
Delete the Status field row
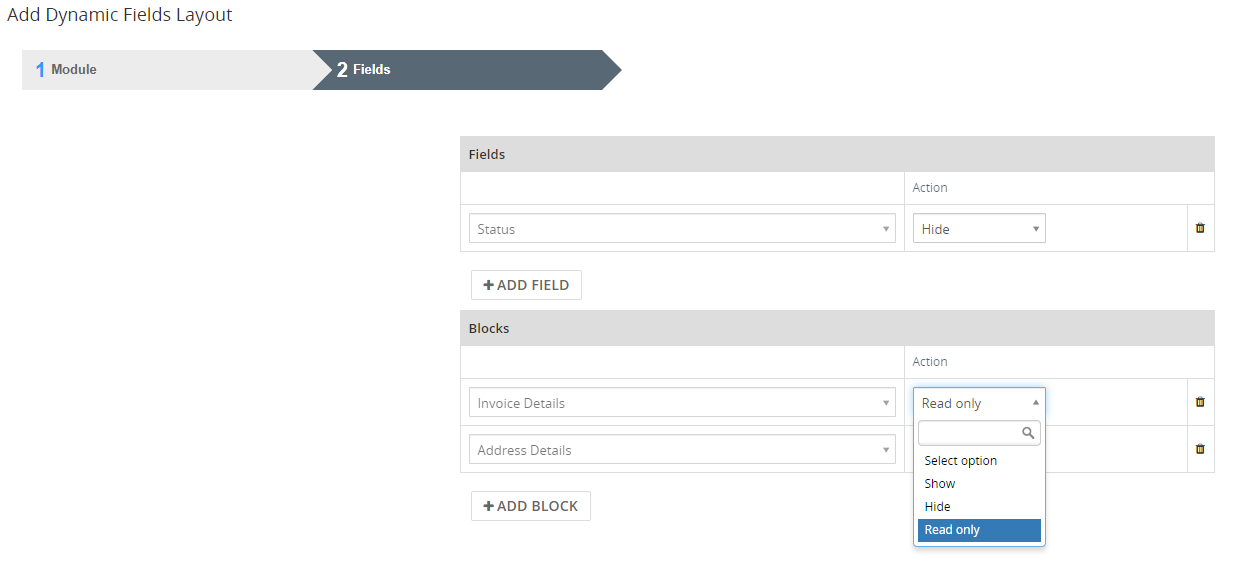click(x=1200, y=228)
